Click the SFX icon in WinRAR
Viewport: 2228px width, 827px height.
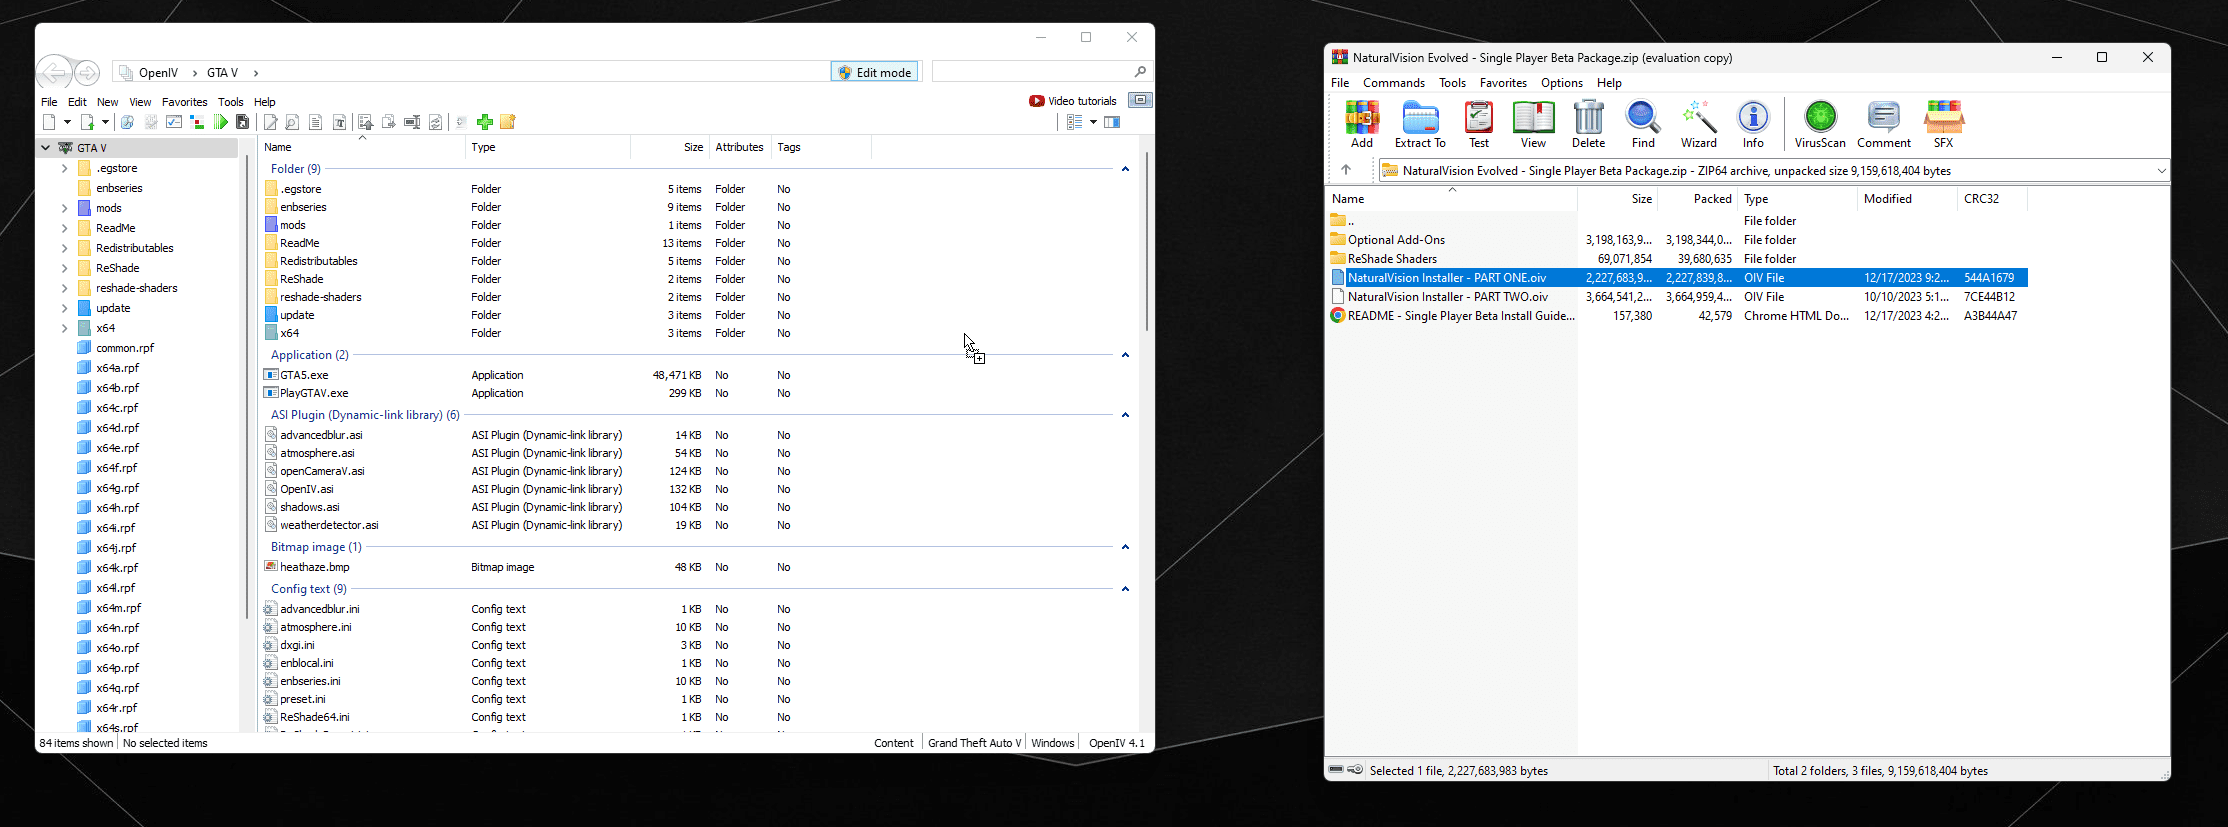(x=1942, y=119)
